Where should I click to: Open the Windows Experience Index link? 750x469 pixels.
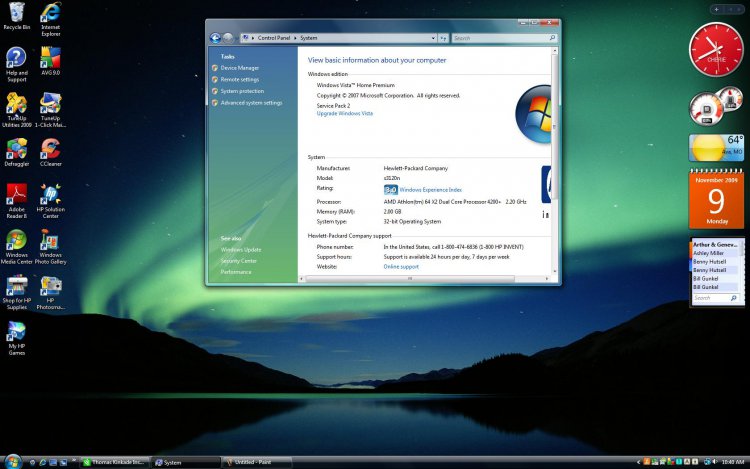tap(430, 190)
